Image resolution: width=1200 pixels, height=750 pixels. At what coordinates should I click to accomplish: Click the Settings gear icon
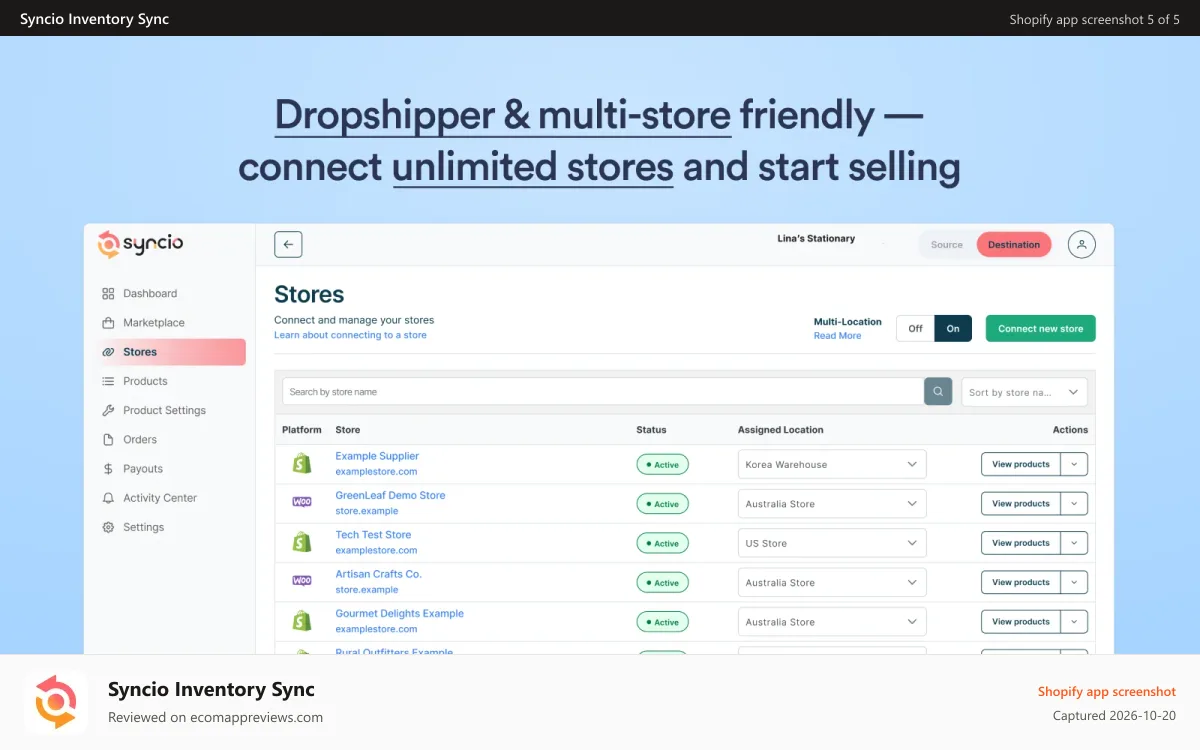108,527
